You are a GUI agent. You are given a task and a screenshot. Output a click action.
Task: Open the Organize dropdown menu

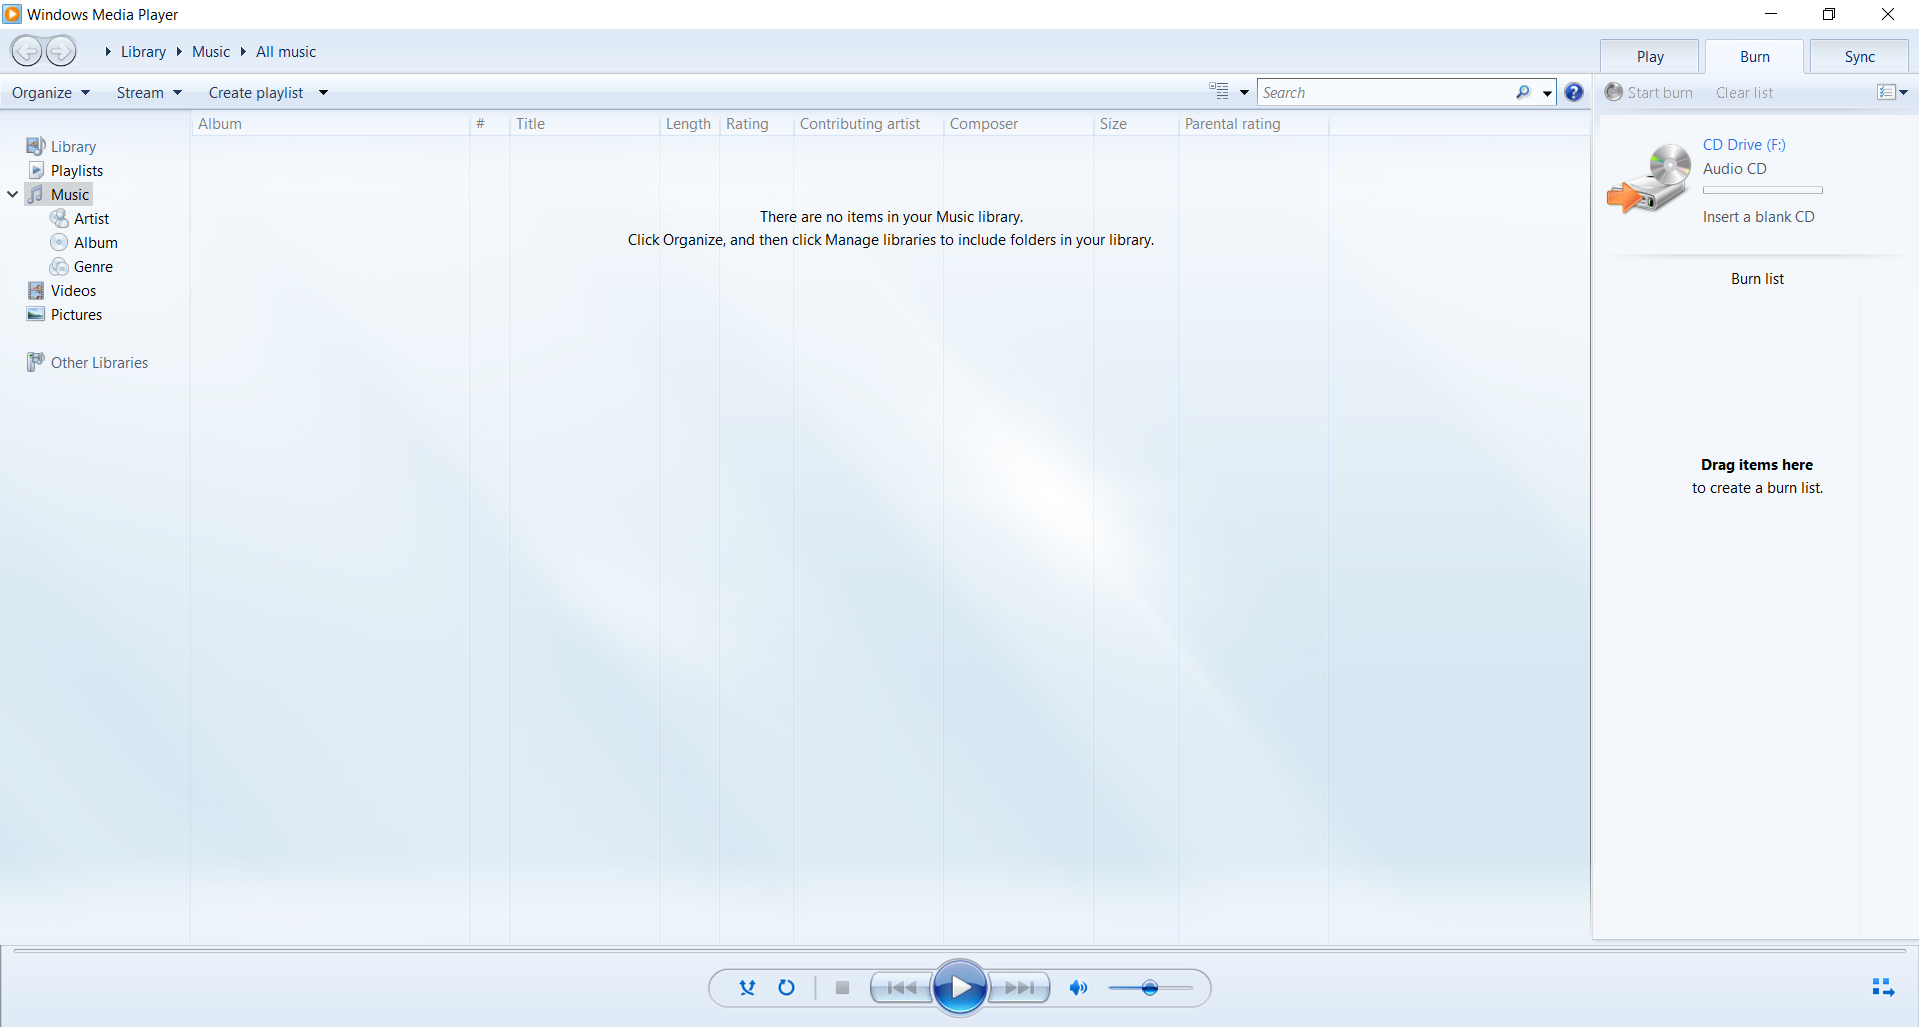click(x=50, y=93)
